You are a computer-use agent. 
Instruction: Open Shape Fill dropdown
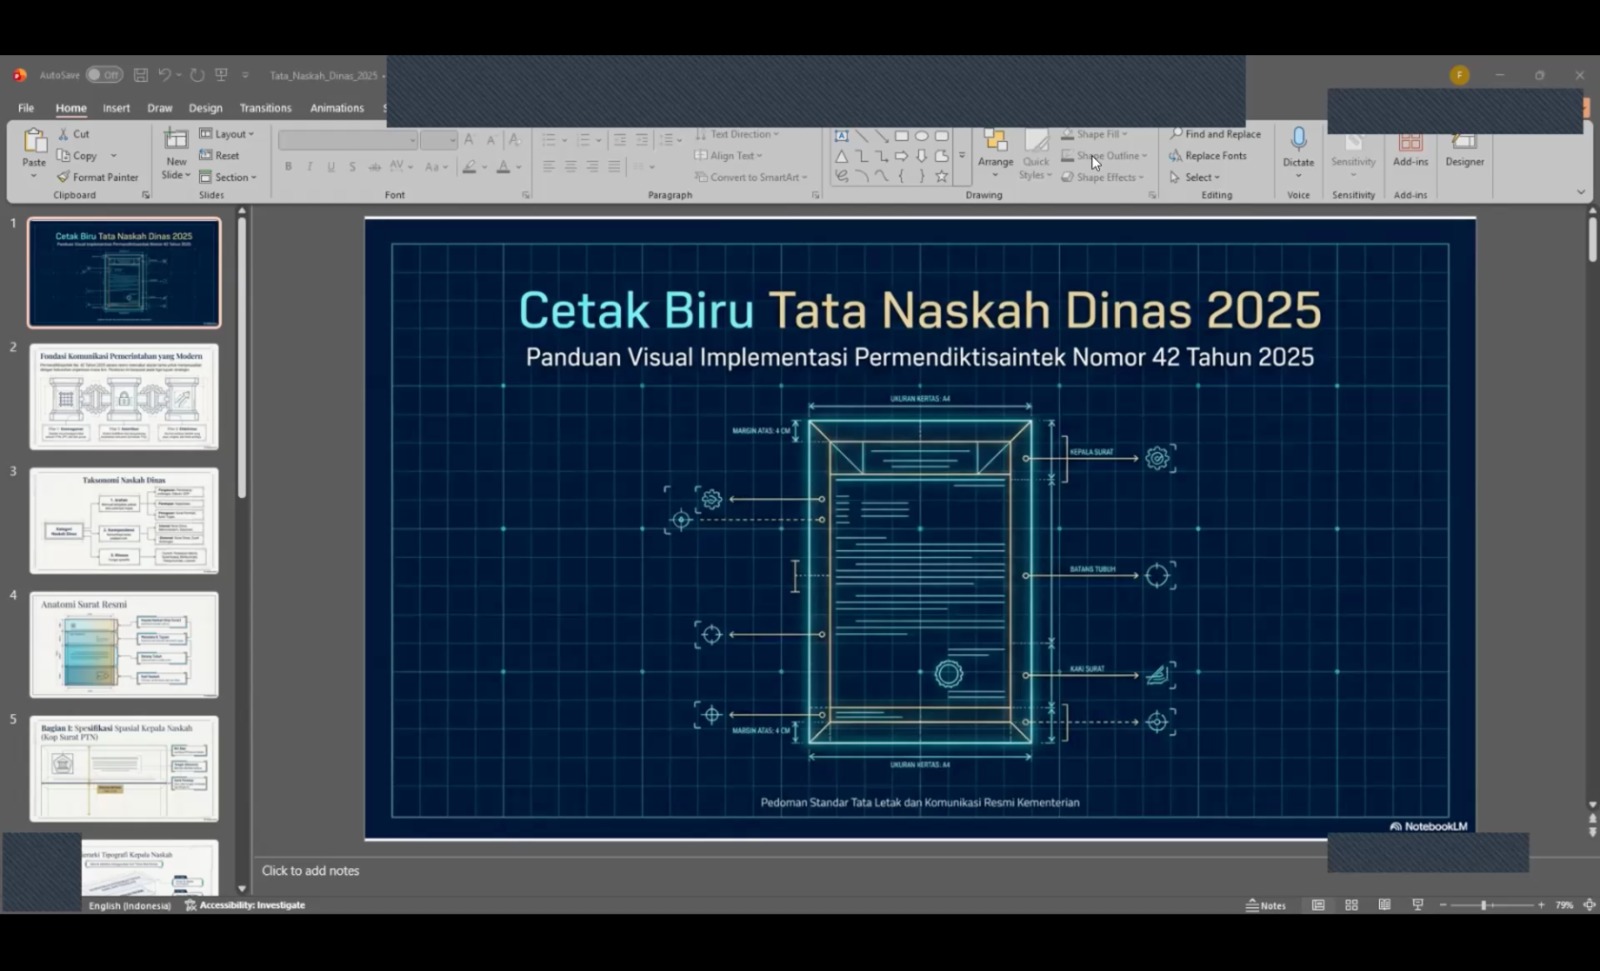(1094, 134)
